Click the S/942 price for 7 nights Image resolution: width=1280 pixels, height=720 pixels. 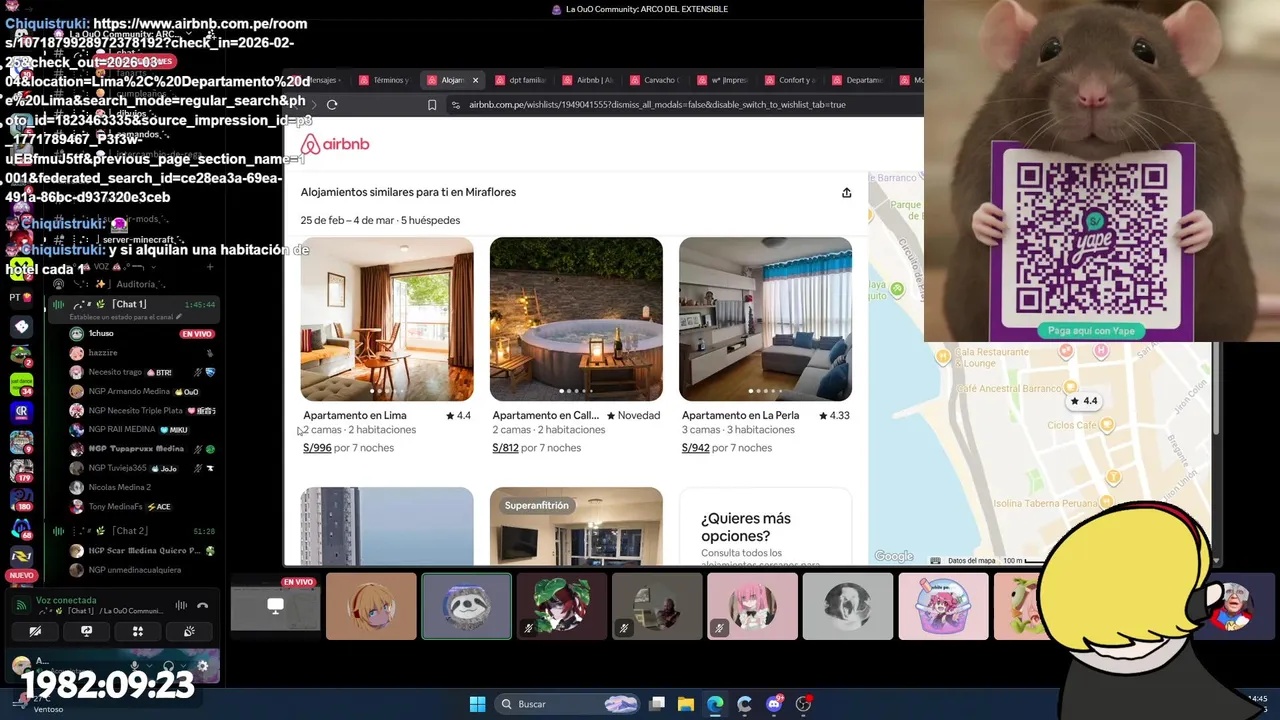[695, 448]
